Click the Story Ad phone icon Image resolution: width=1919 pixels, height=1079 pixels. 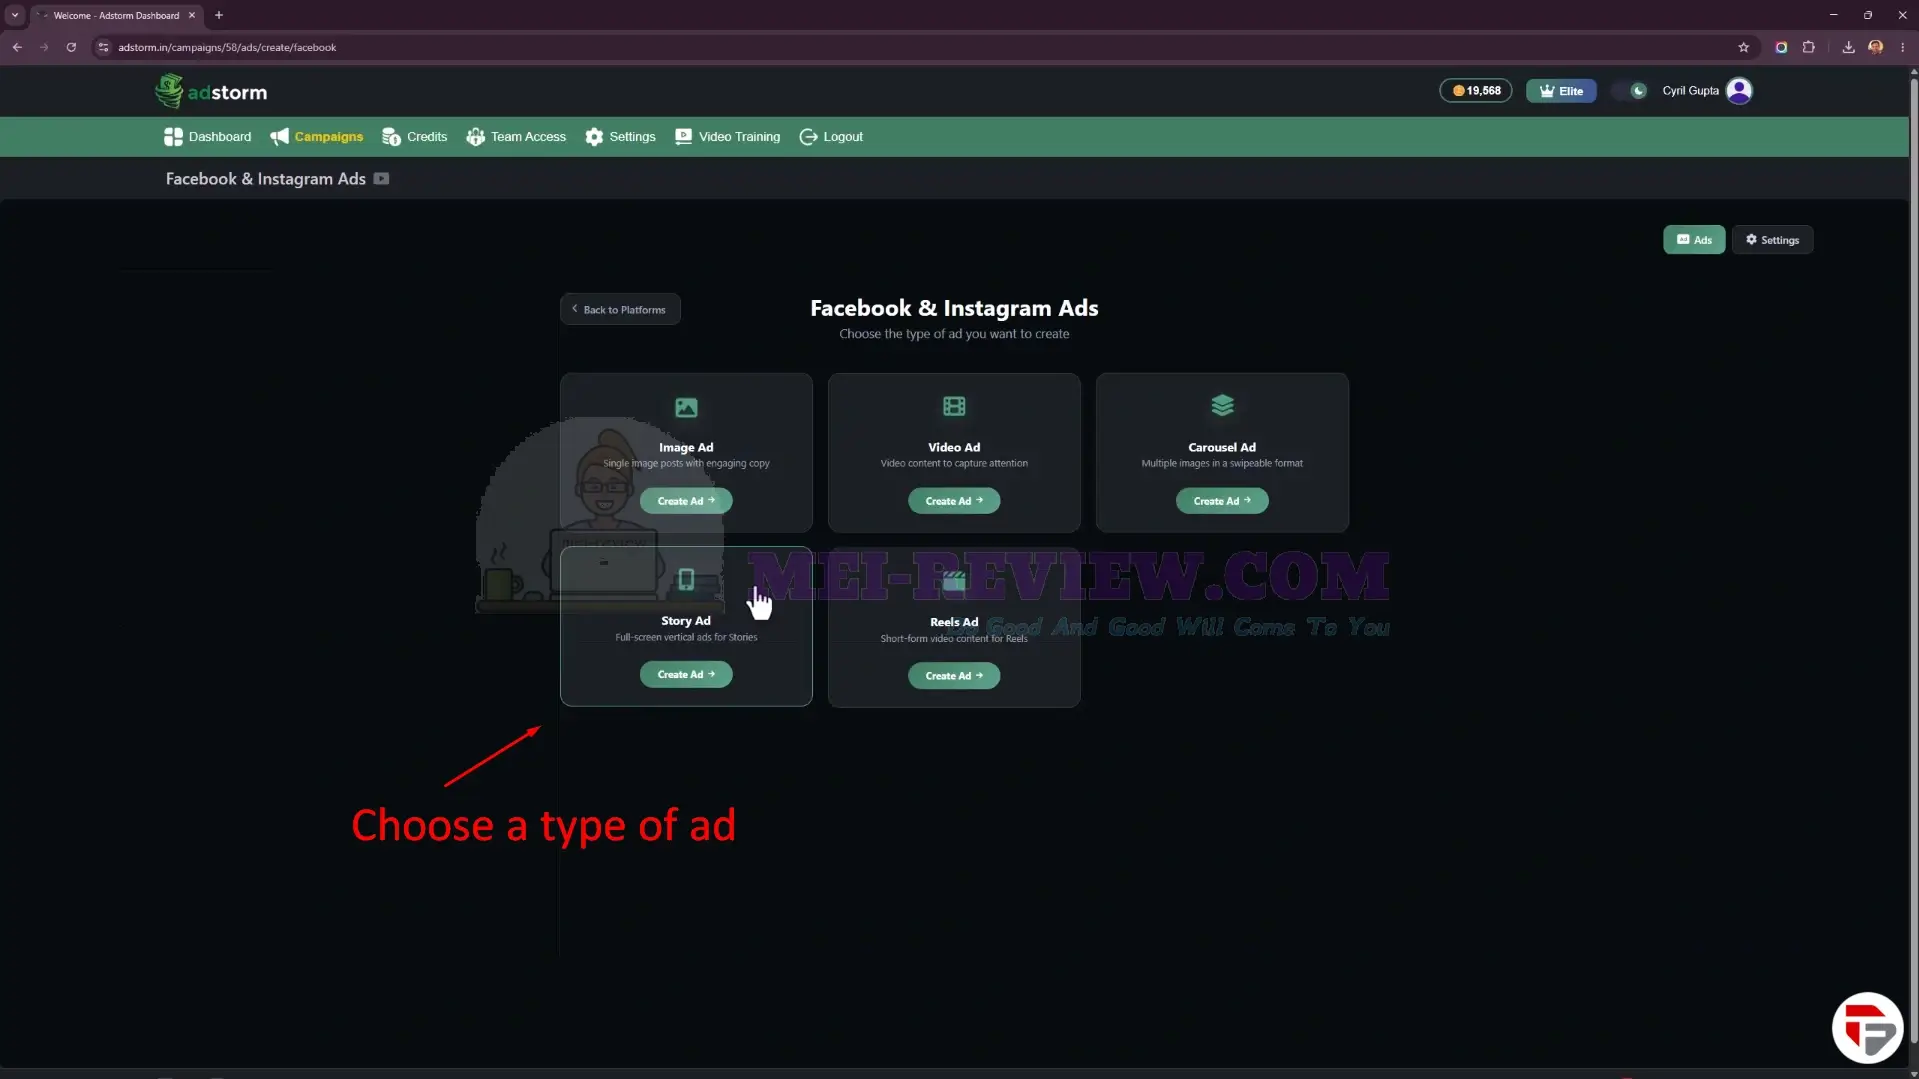(x=686, y=579)
